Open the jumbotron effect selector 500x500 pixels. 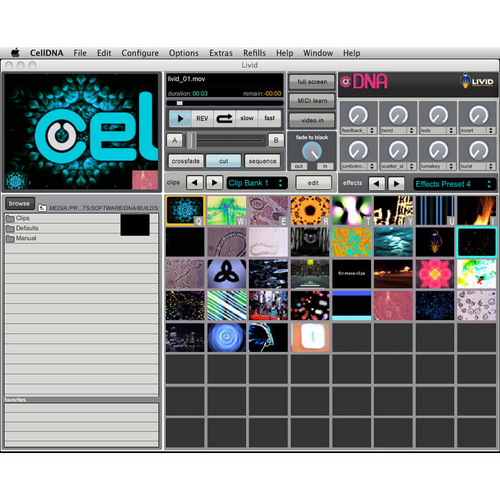coord(359,166)
